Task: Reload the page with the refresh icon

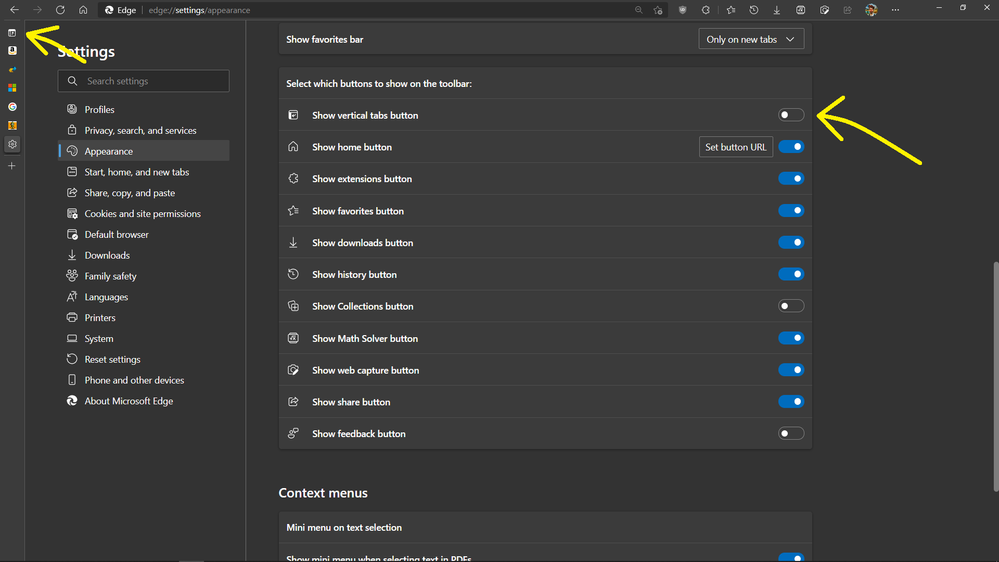Action: point(61,10)
